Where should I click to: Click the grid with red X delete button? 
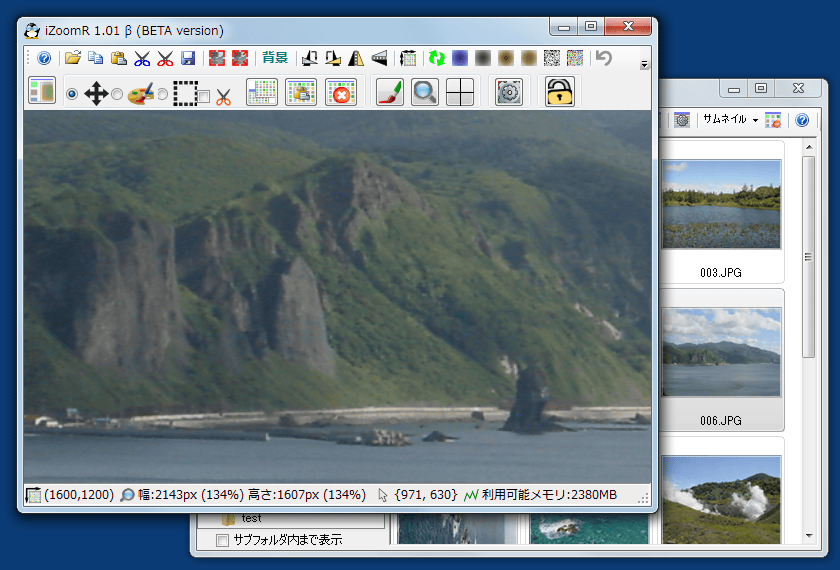point(341,92)
